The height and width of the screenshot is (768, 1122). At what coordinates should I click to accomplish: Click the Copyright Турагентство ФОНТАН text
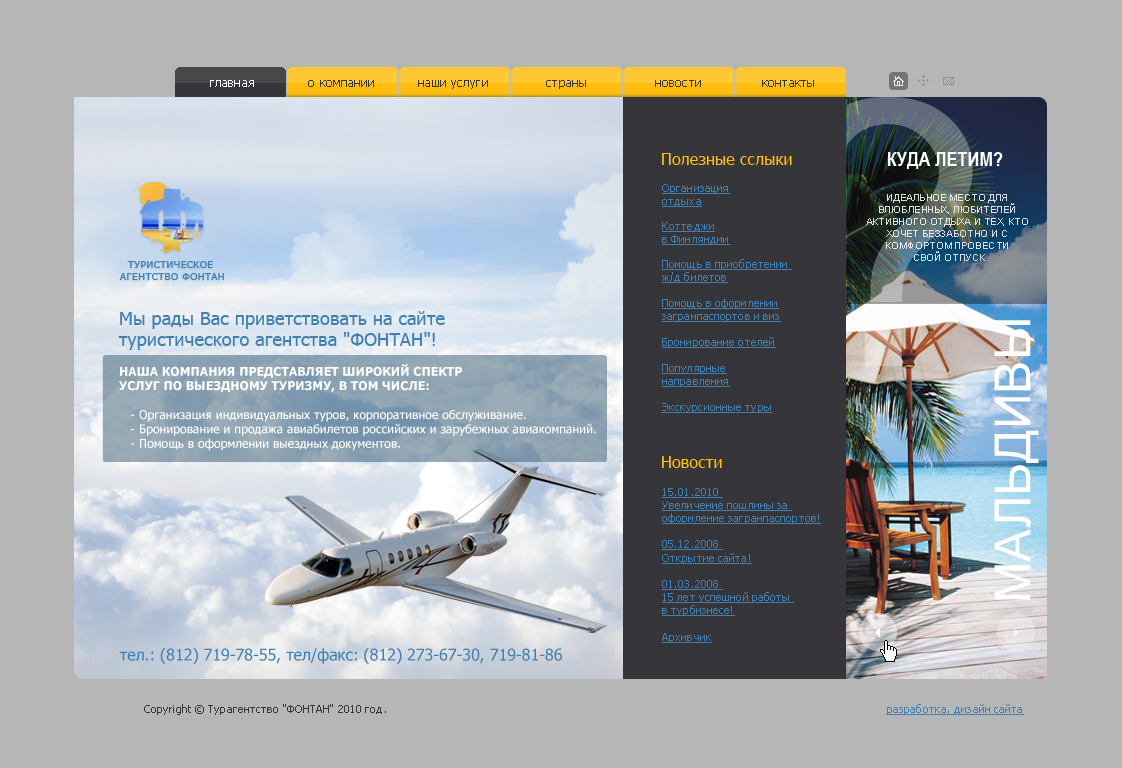coord(265,709)
